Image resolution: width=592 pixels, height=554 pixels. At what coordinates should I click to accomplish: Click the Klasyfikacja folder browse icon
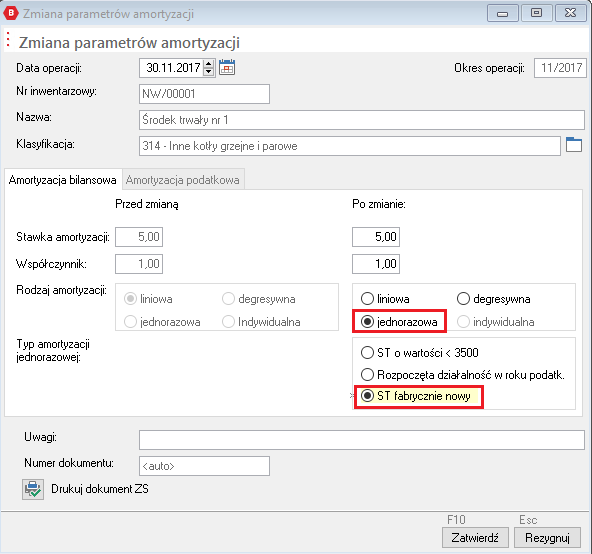tap(574, 145)
